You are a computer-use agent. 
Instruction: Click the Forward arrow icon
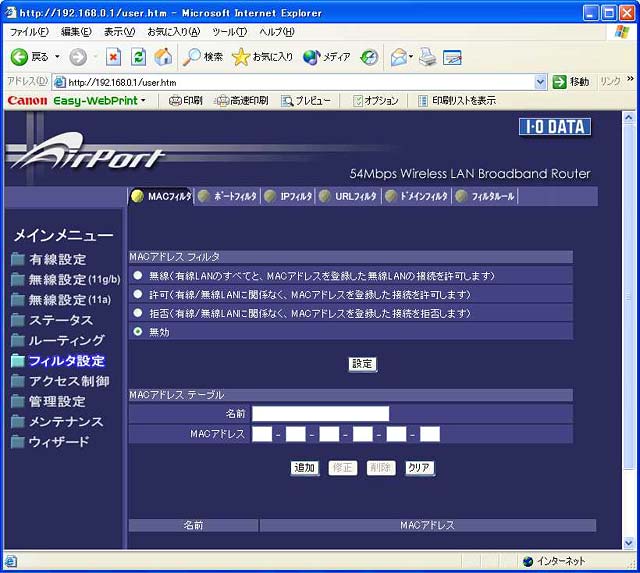point(78,57)
